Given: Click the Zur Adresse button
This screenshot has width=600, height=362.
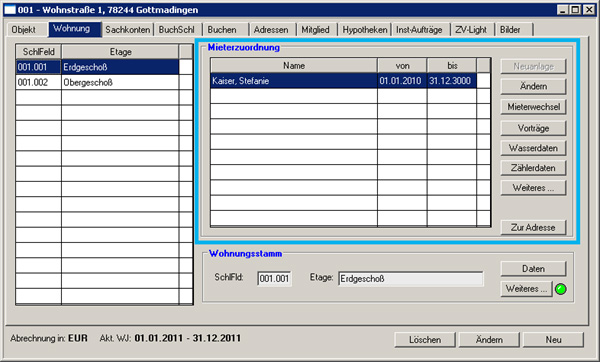Looking at the screenshot, I should pos(533,227).
